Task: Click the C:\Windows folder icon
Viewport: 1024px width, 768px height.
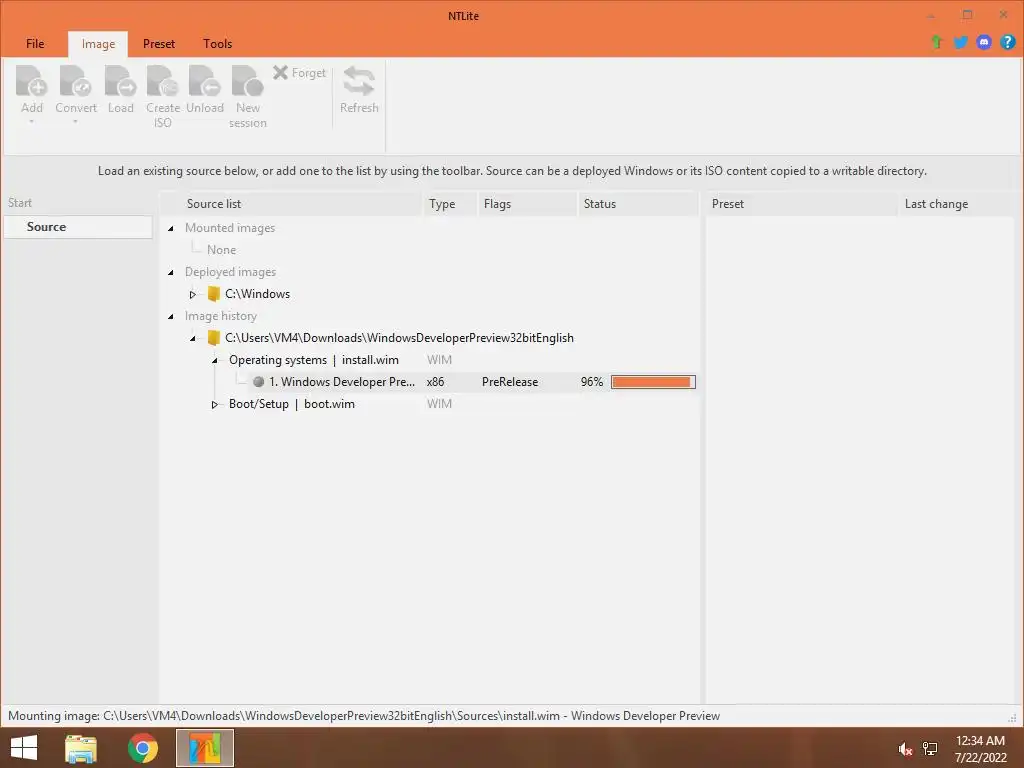Action: (x=213, y=294)
